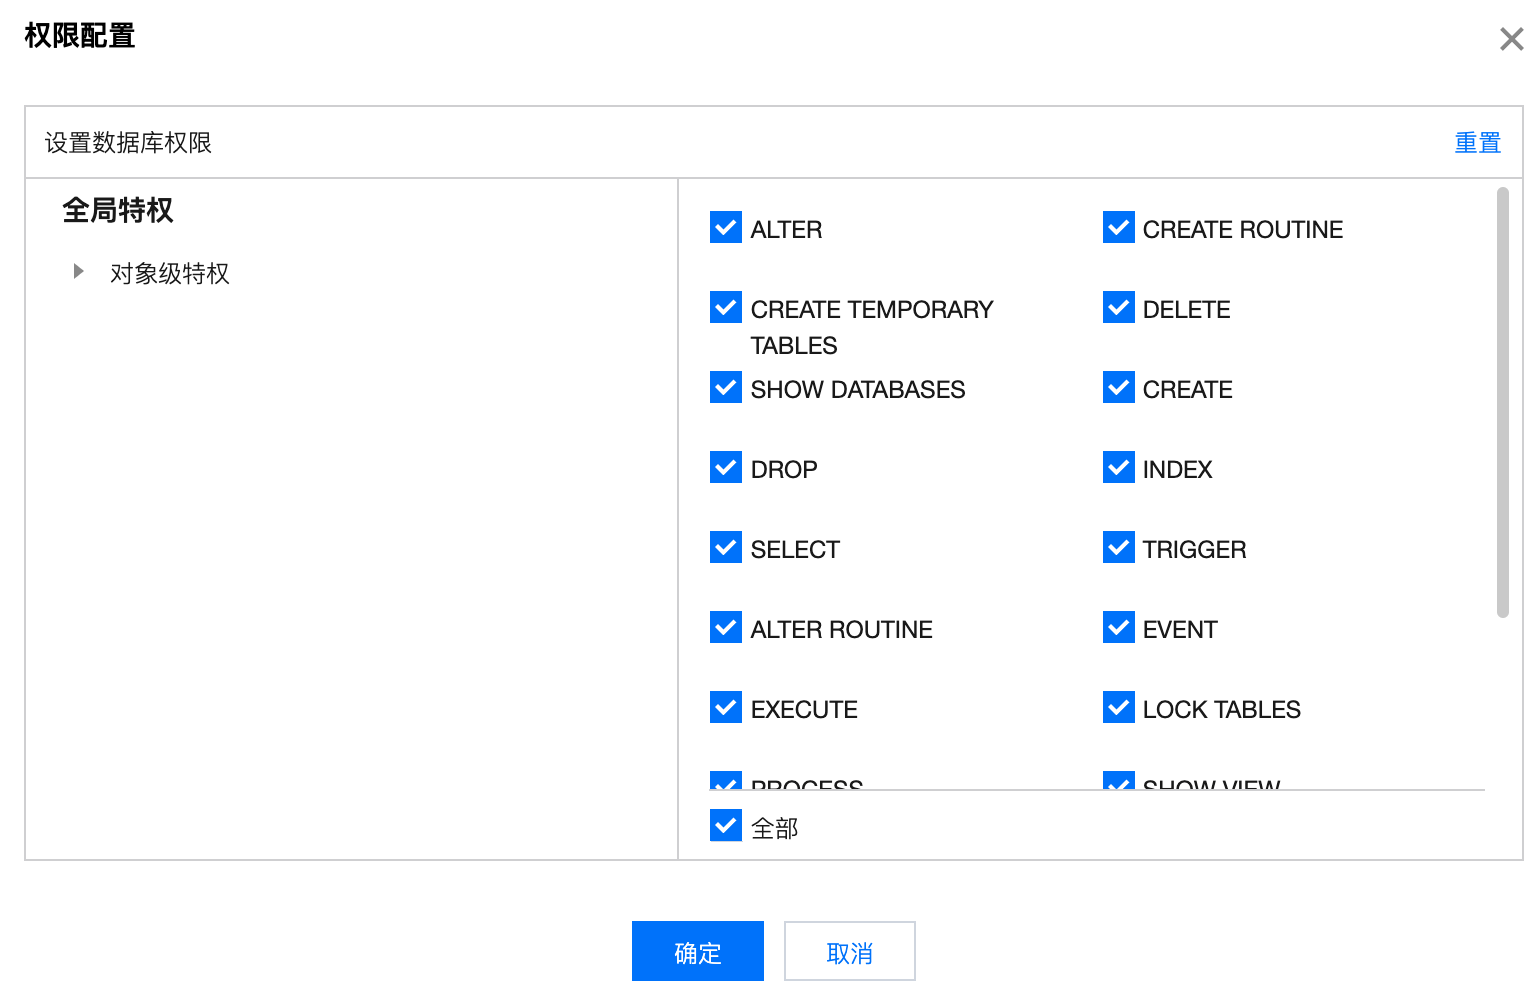Disable CREATE TEMPORARY TABLES privilege
This screenshot has width=1538, height=1006.
pos(726,308)
